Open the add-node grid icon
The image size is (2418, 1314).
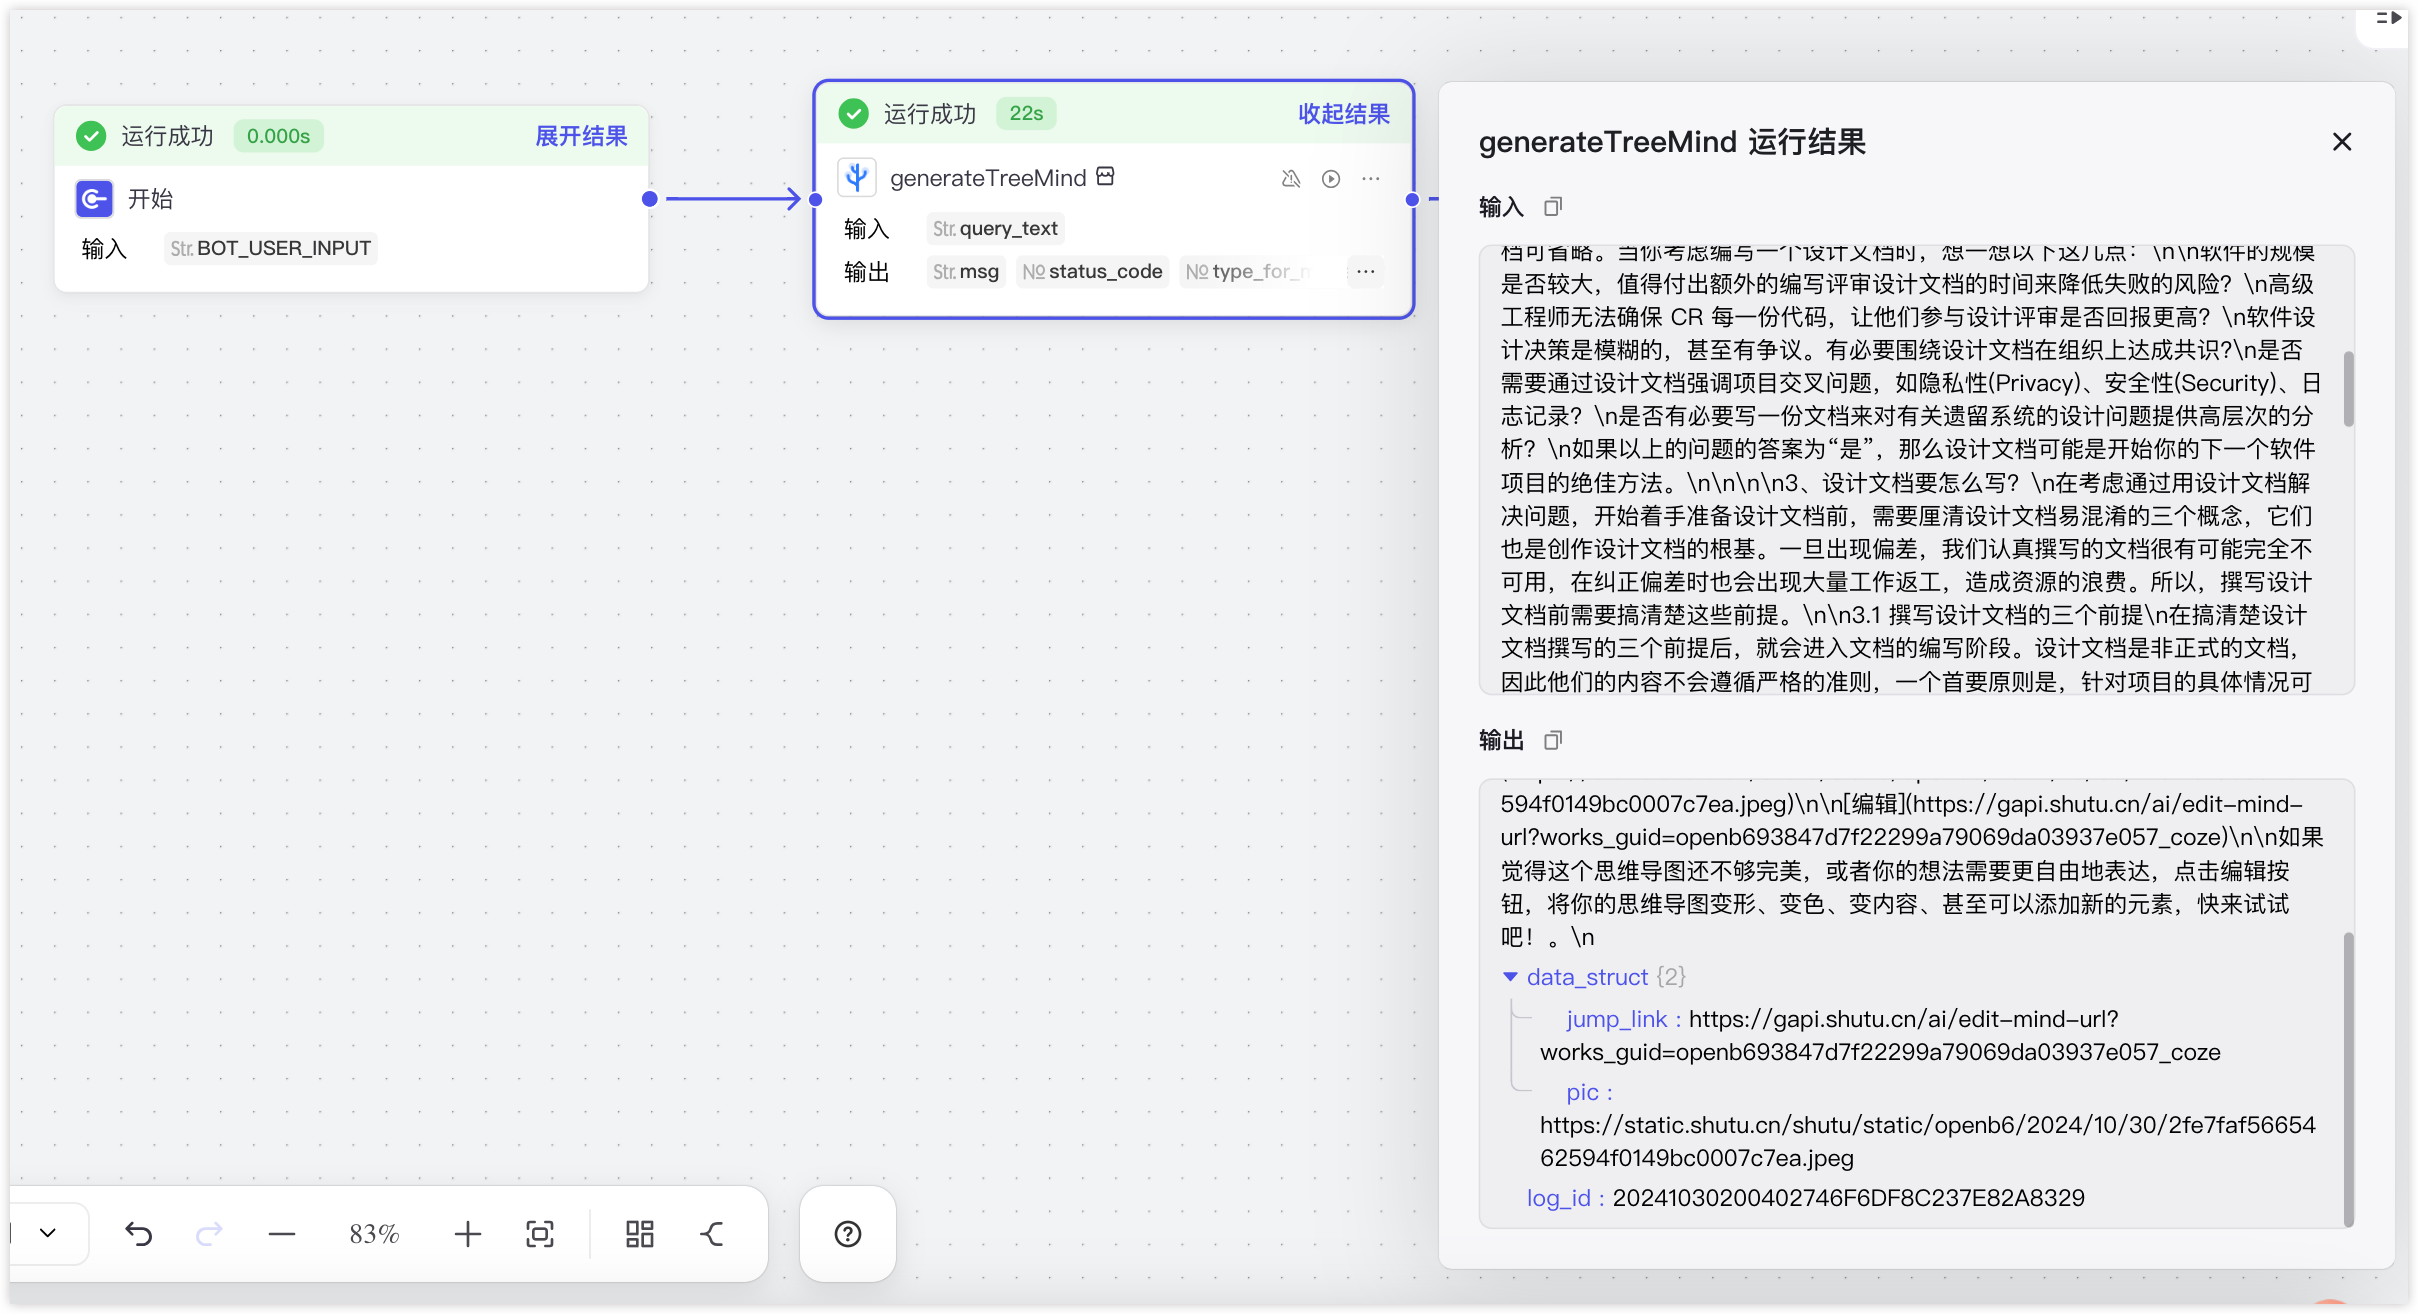640,1234
